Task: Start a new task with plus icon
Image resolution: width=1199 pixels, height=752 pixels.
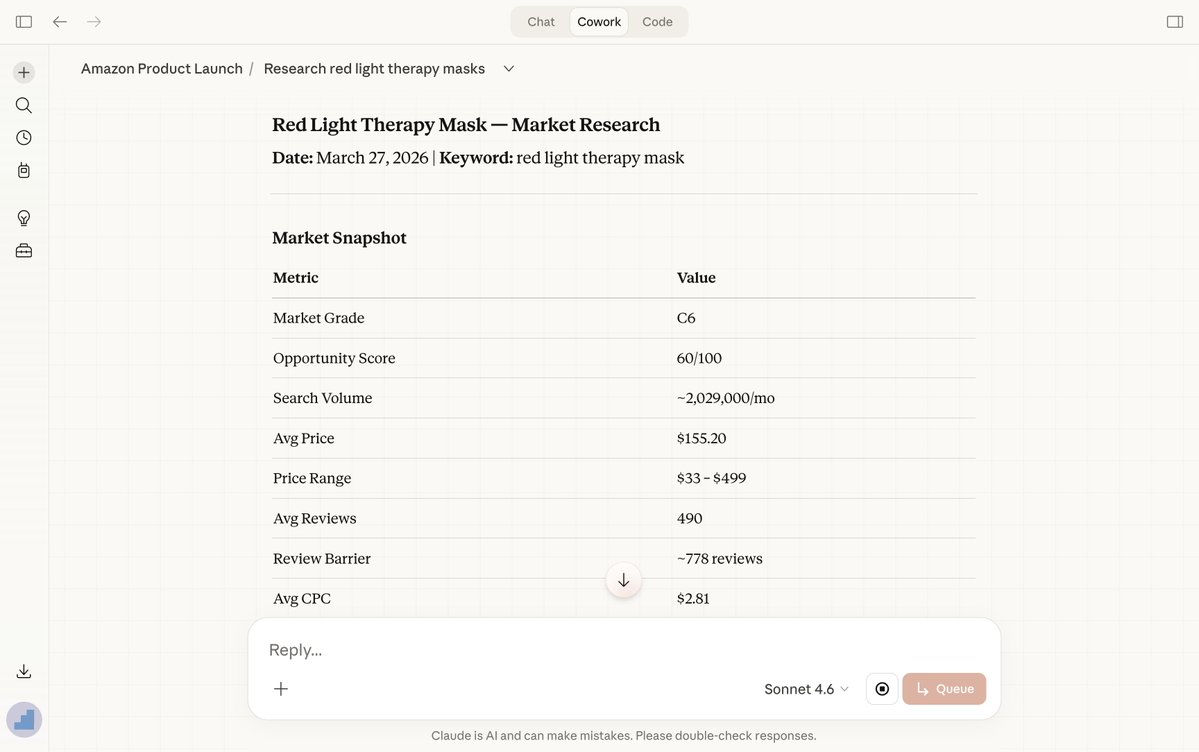Action: click(x=24, y=73)
